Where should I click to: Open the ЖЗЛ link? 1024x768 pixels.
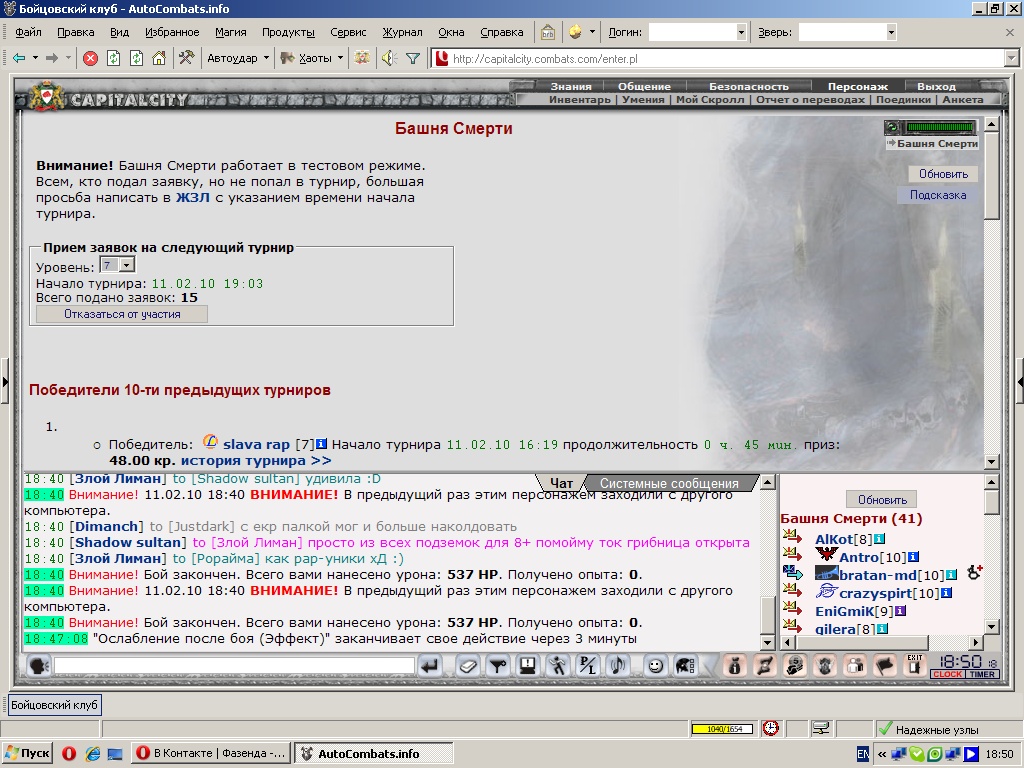pyautogui.click(x=193, y=198)
